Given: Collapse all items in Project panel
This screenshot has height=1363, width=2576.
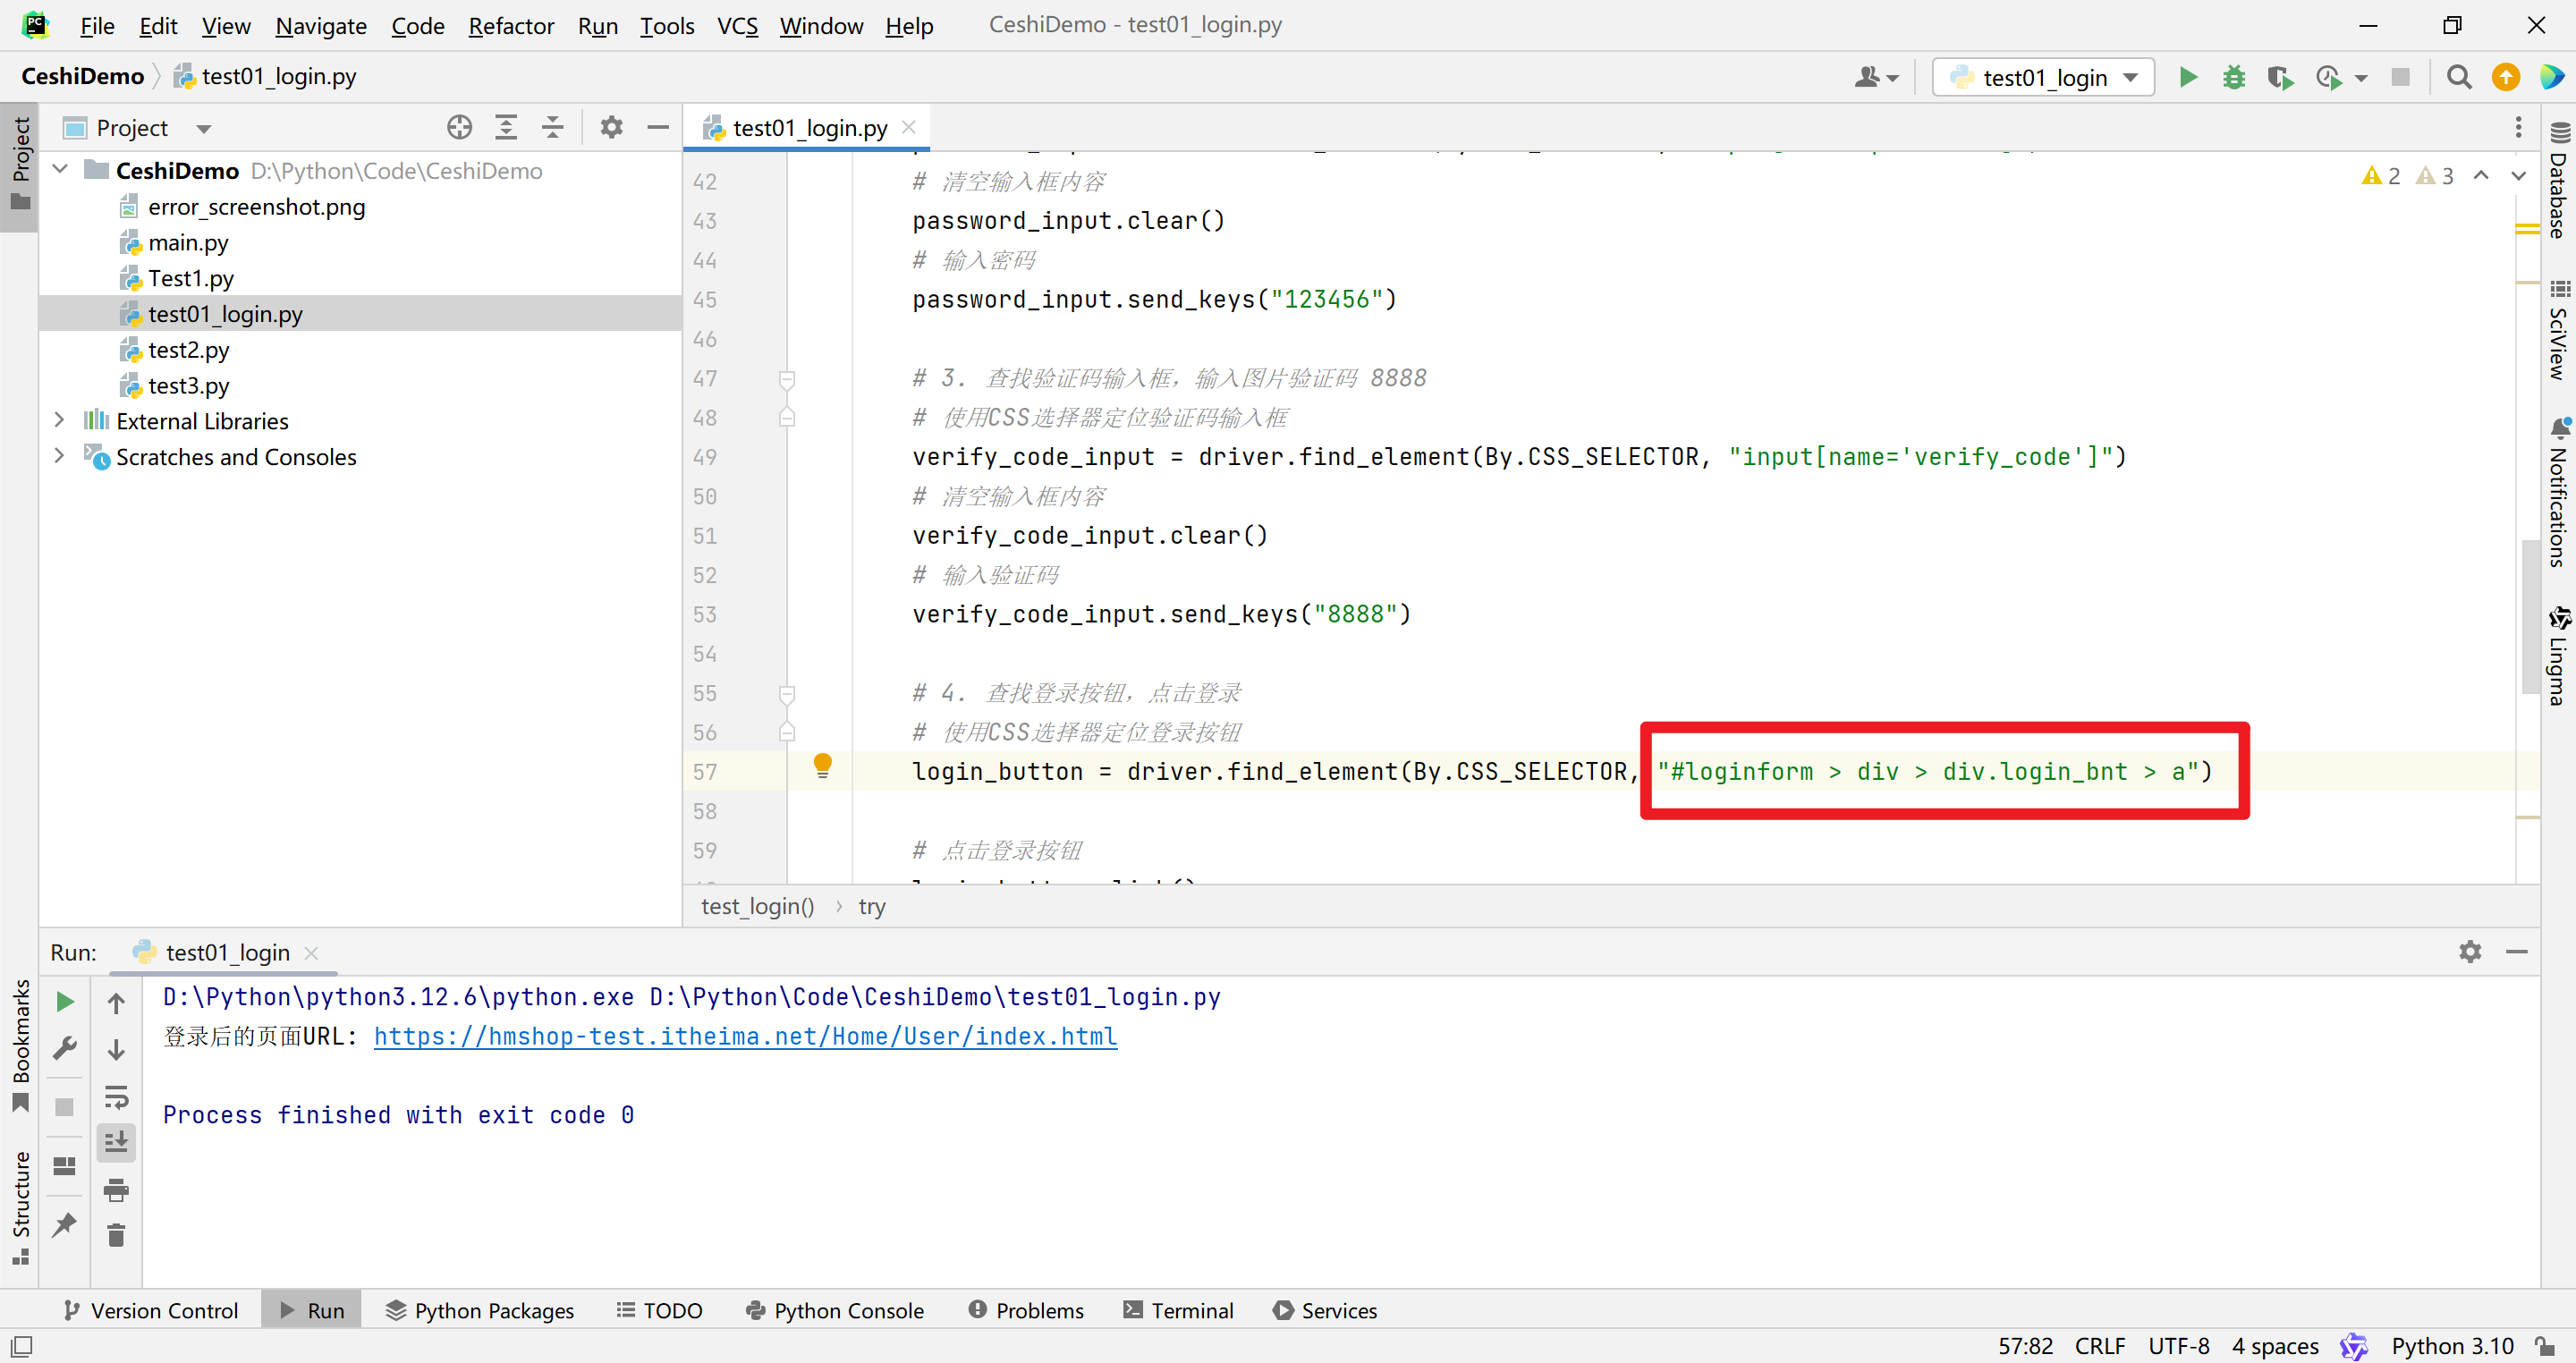Looking at the screenshot, I should pos(552,127).
